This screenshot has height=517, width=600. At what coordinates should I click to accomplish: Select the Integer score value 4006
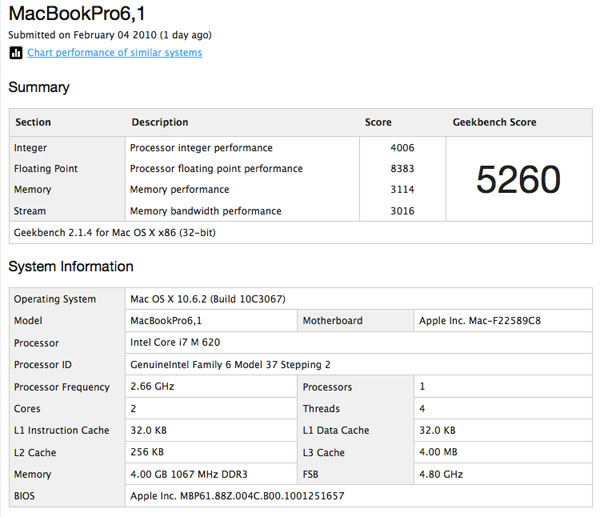402,148
